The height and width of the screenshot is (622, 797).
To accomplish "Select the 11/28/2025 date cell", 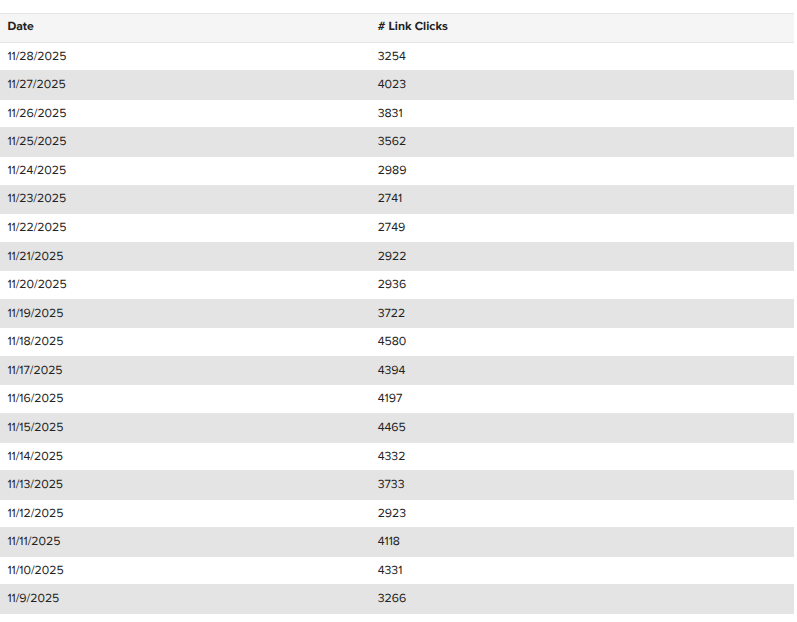I will (x=37, y=56).
